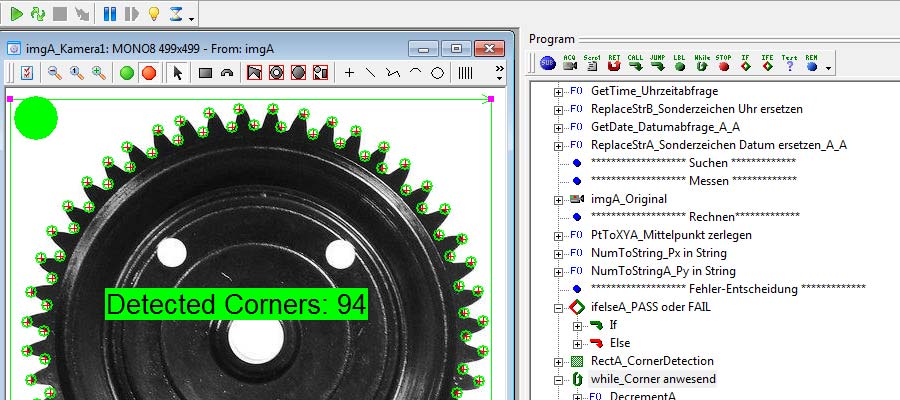Insert a Test step with question mark
The width and height of the screenshot is (900, 400).
coord(789,63)
